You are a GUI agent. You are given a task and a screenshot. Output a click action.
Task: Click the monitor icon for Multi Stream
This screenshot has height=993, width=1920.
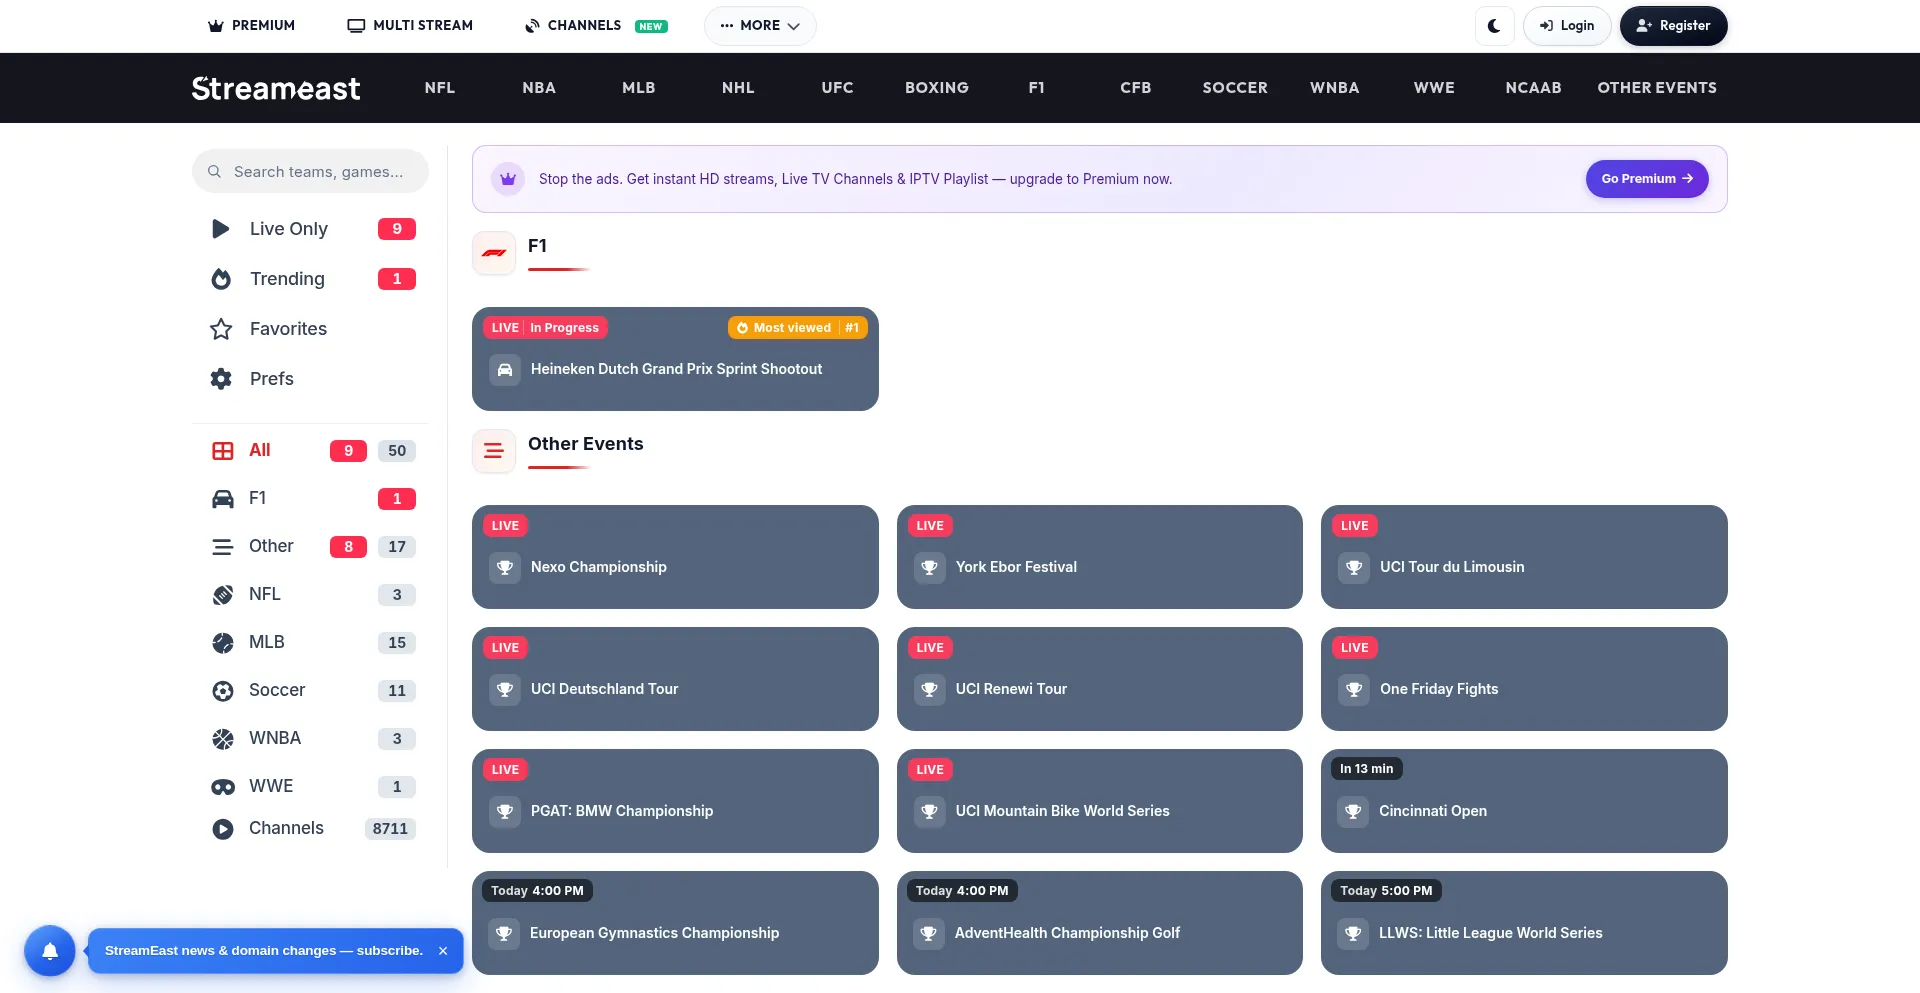(x=356, y=26)
